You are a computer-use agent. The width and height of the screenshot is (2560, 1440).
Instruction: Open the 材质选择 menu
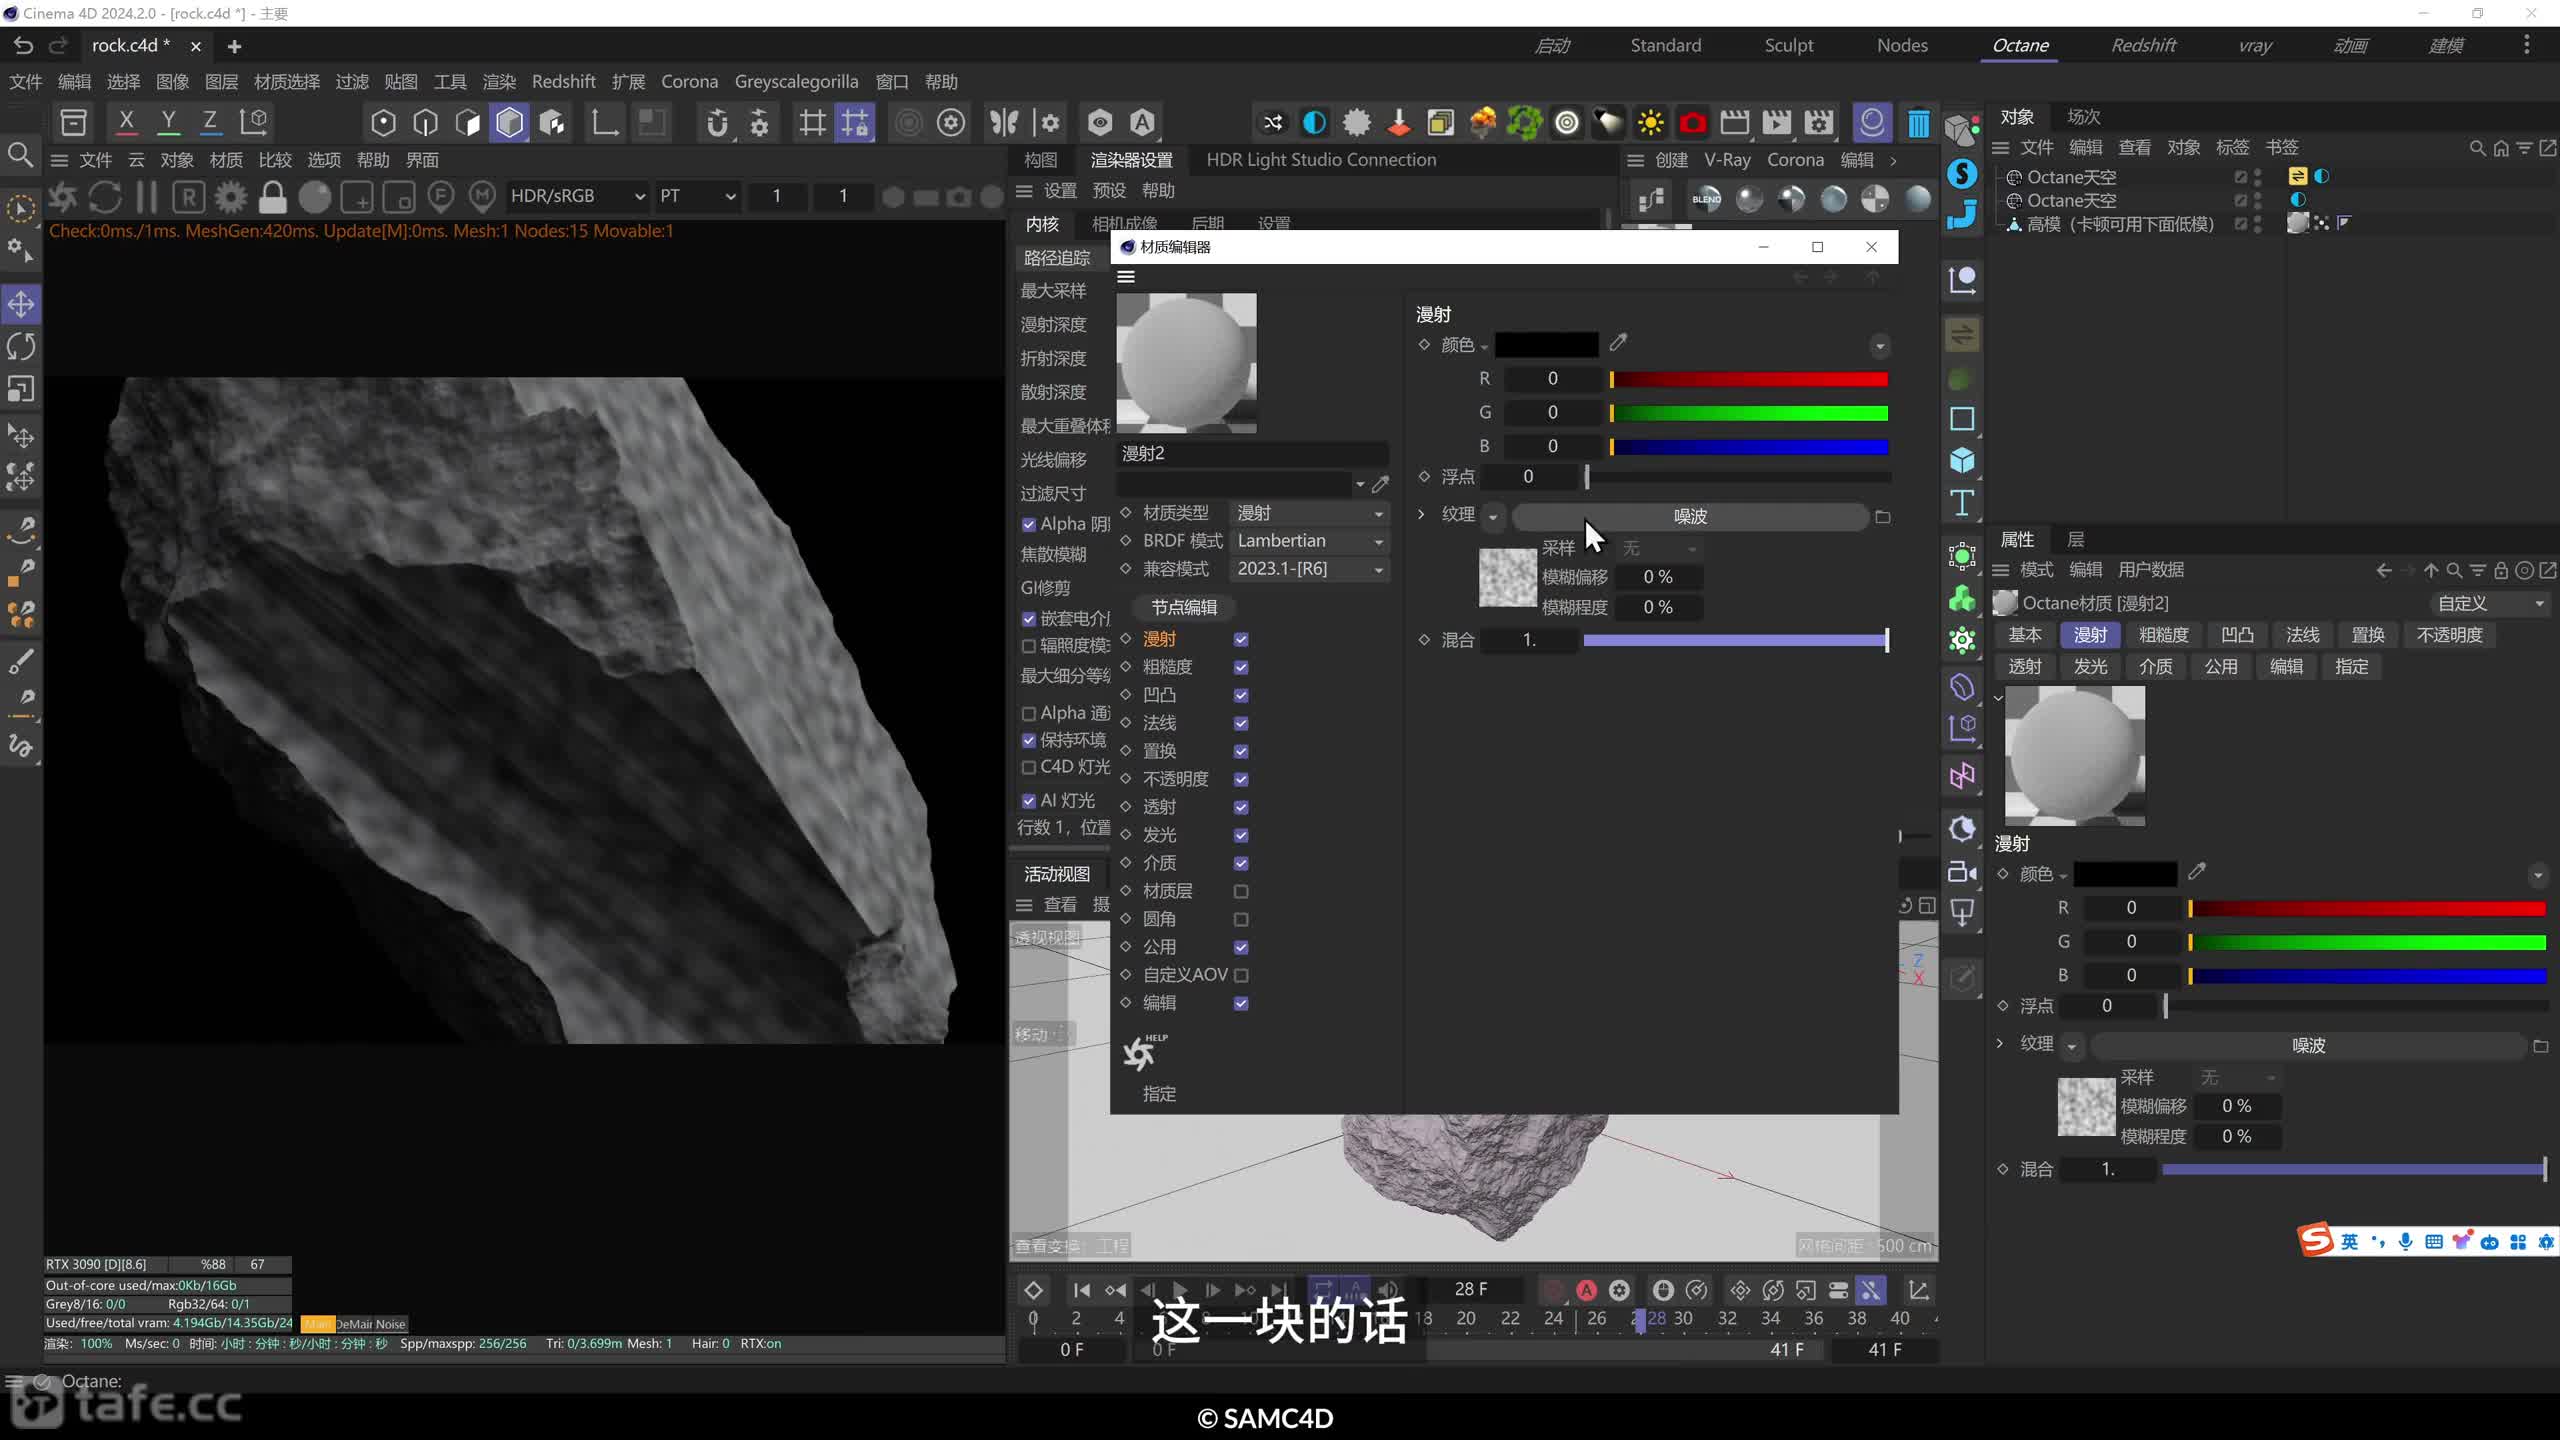coord(287,82)
